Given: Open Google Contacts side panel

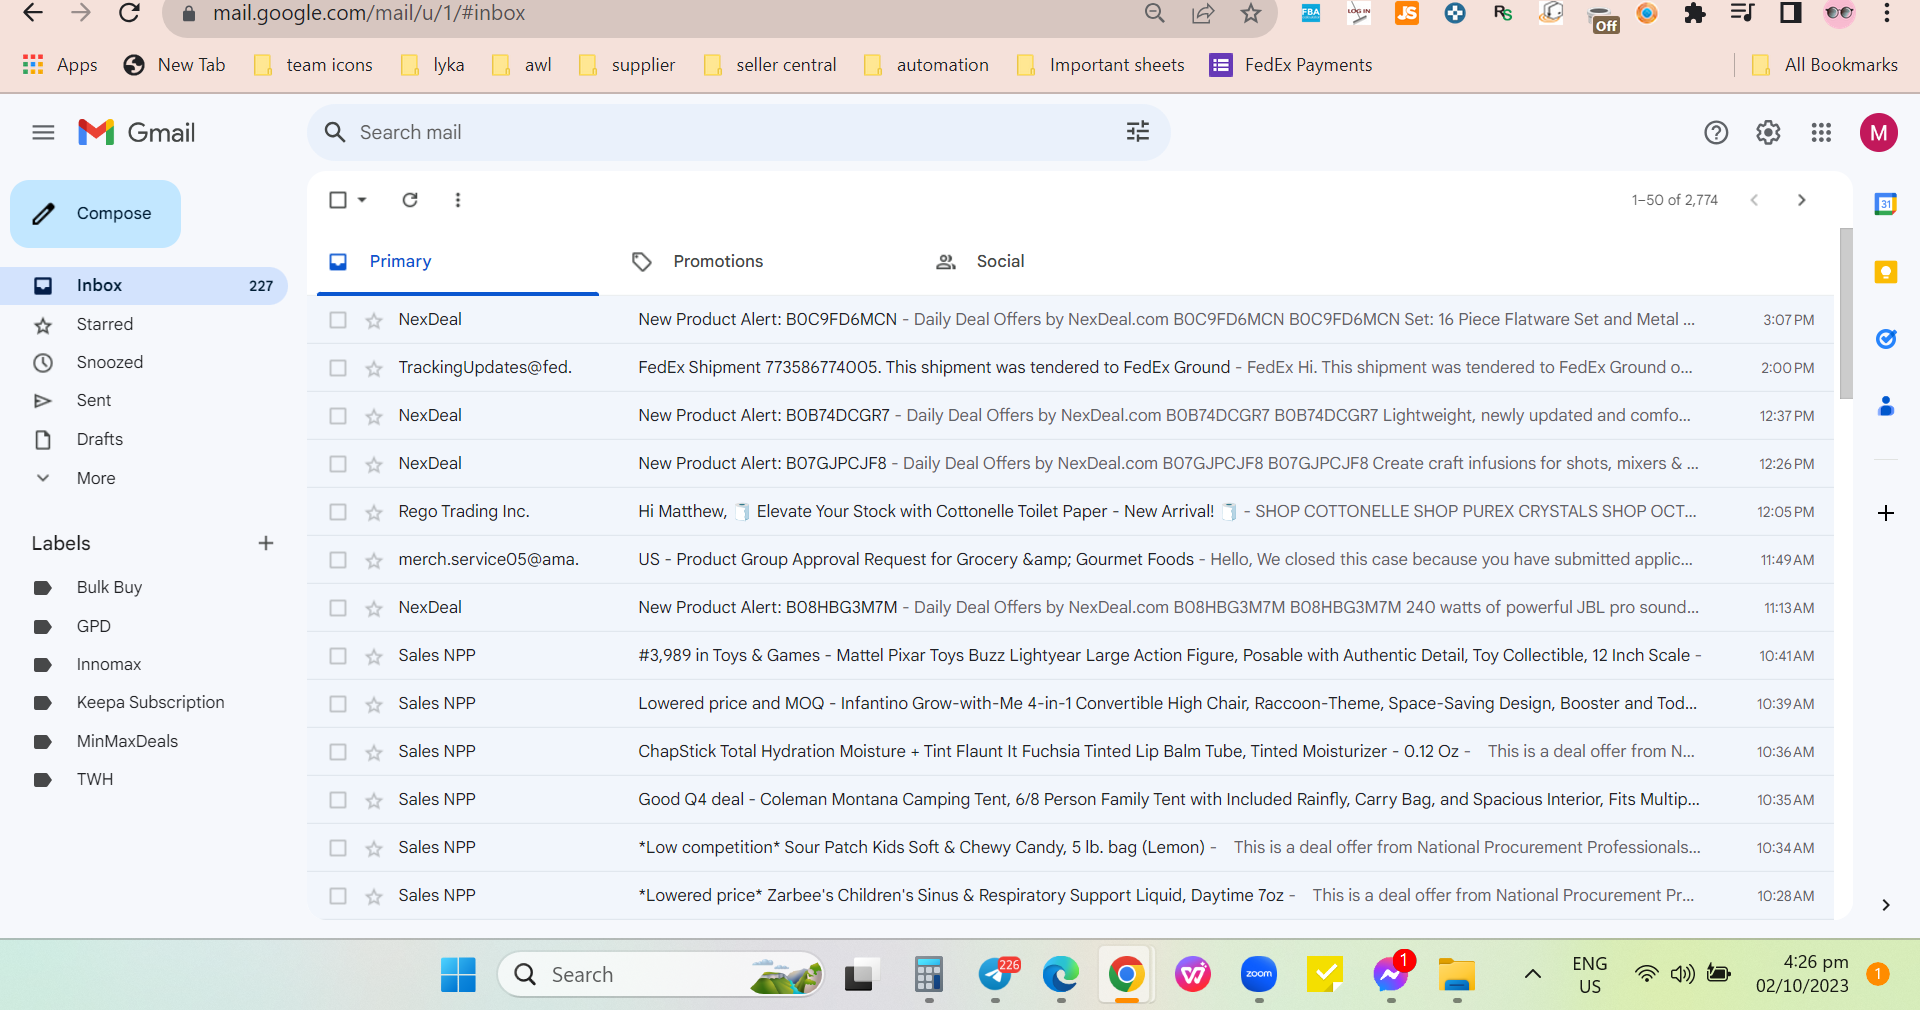Looking at the screenshot, I should click(x=1886, y=406).
